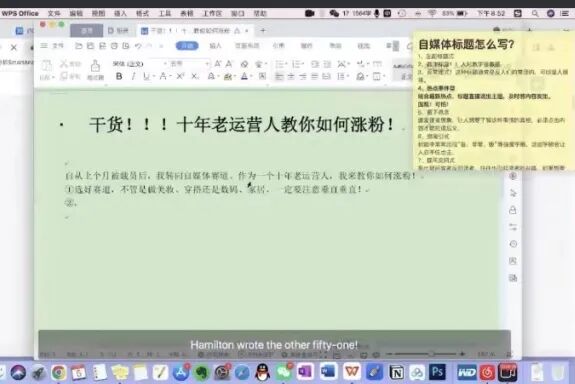This screenshot has height=384, width=575.
Task: Click the decrease font size icon
Action: tap(229, 64)
